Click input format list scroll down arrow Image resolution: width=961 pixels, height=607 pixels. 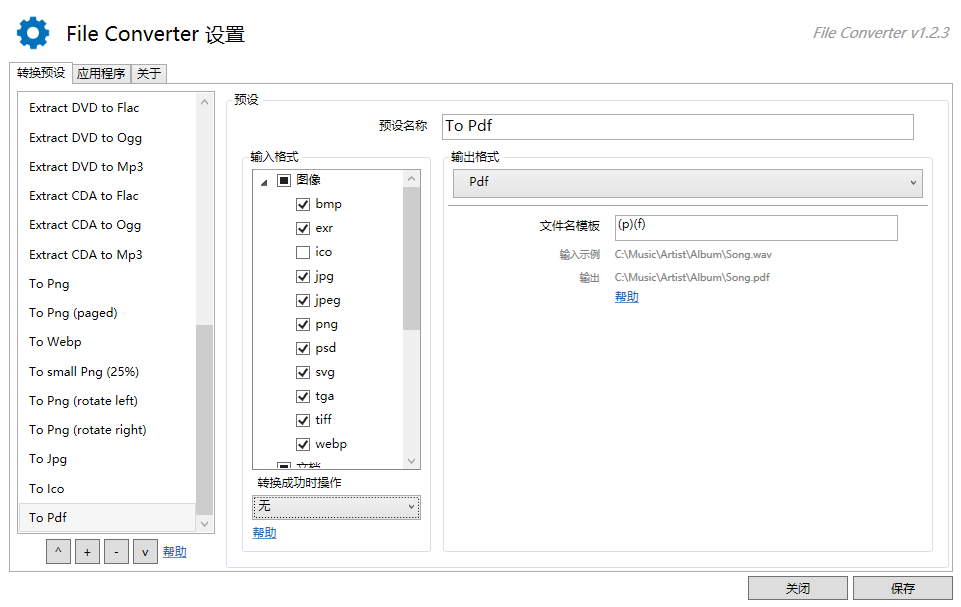(412, 461)
